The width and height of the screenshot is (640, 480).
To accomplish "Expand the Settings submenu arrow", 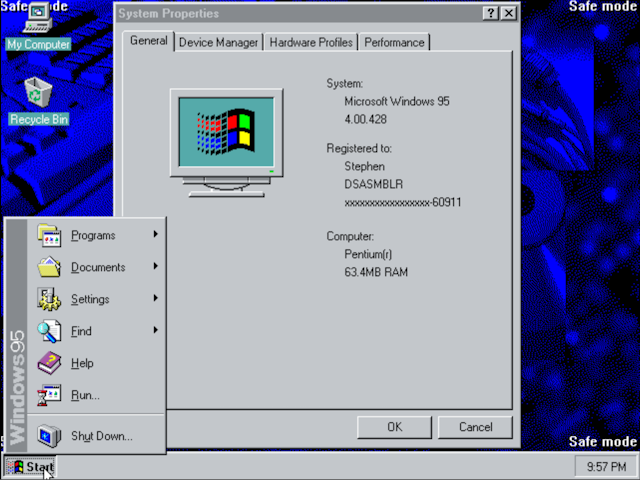I will click(x=156, y=298).
